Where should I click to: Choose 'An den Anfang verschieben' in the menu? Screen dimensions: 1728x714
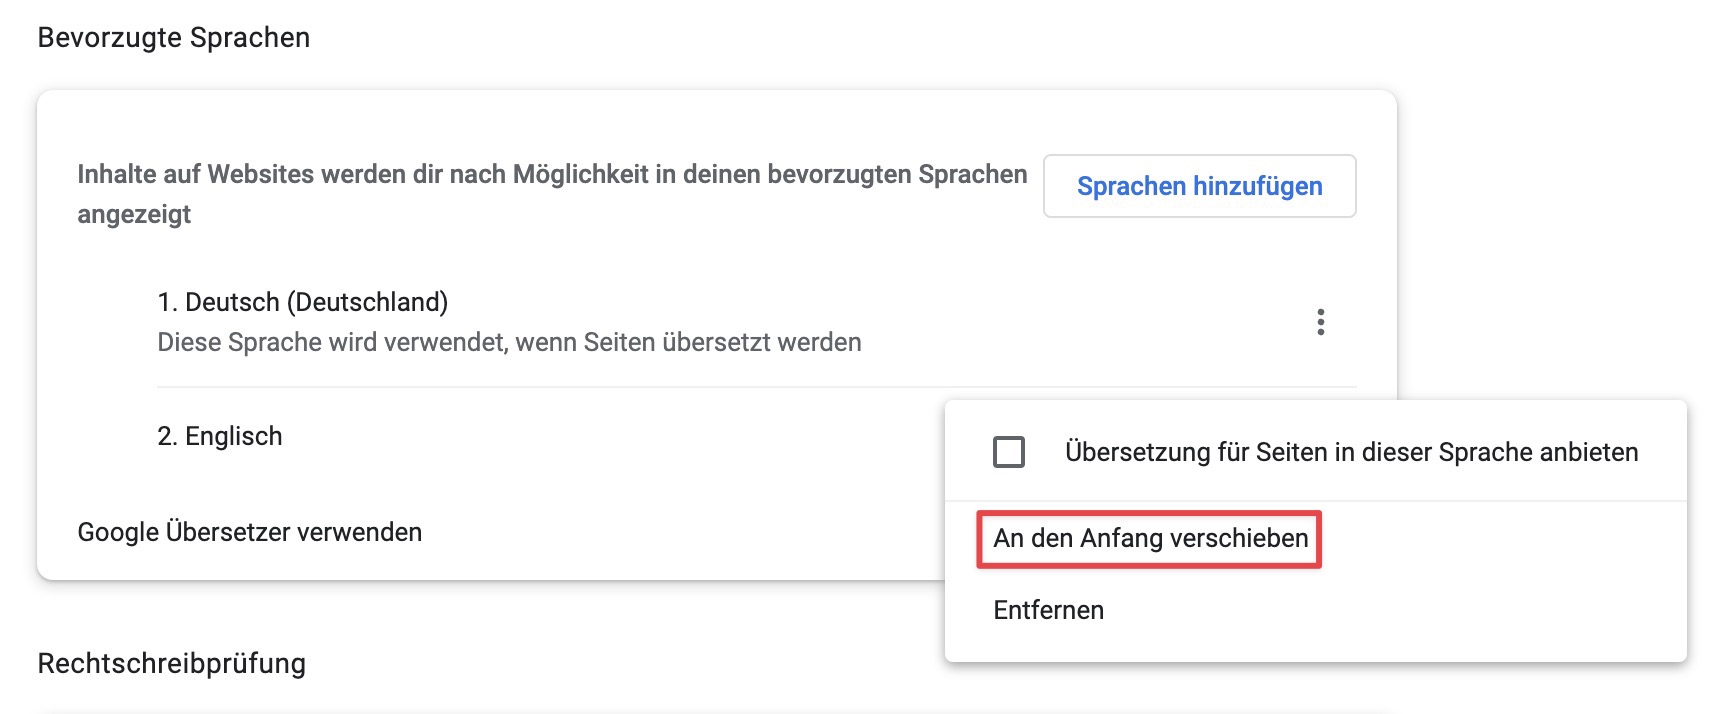pyautogui.click(x=1150, y=539)
